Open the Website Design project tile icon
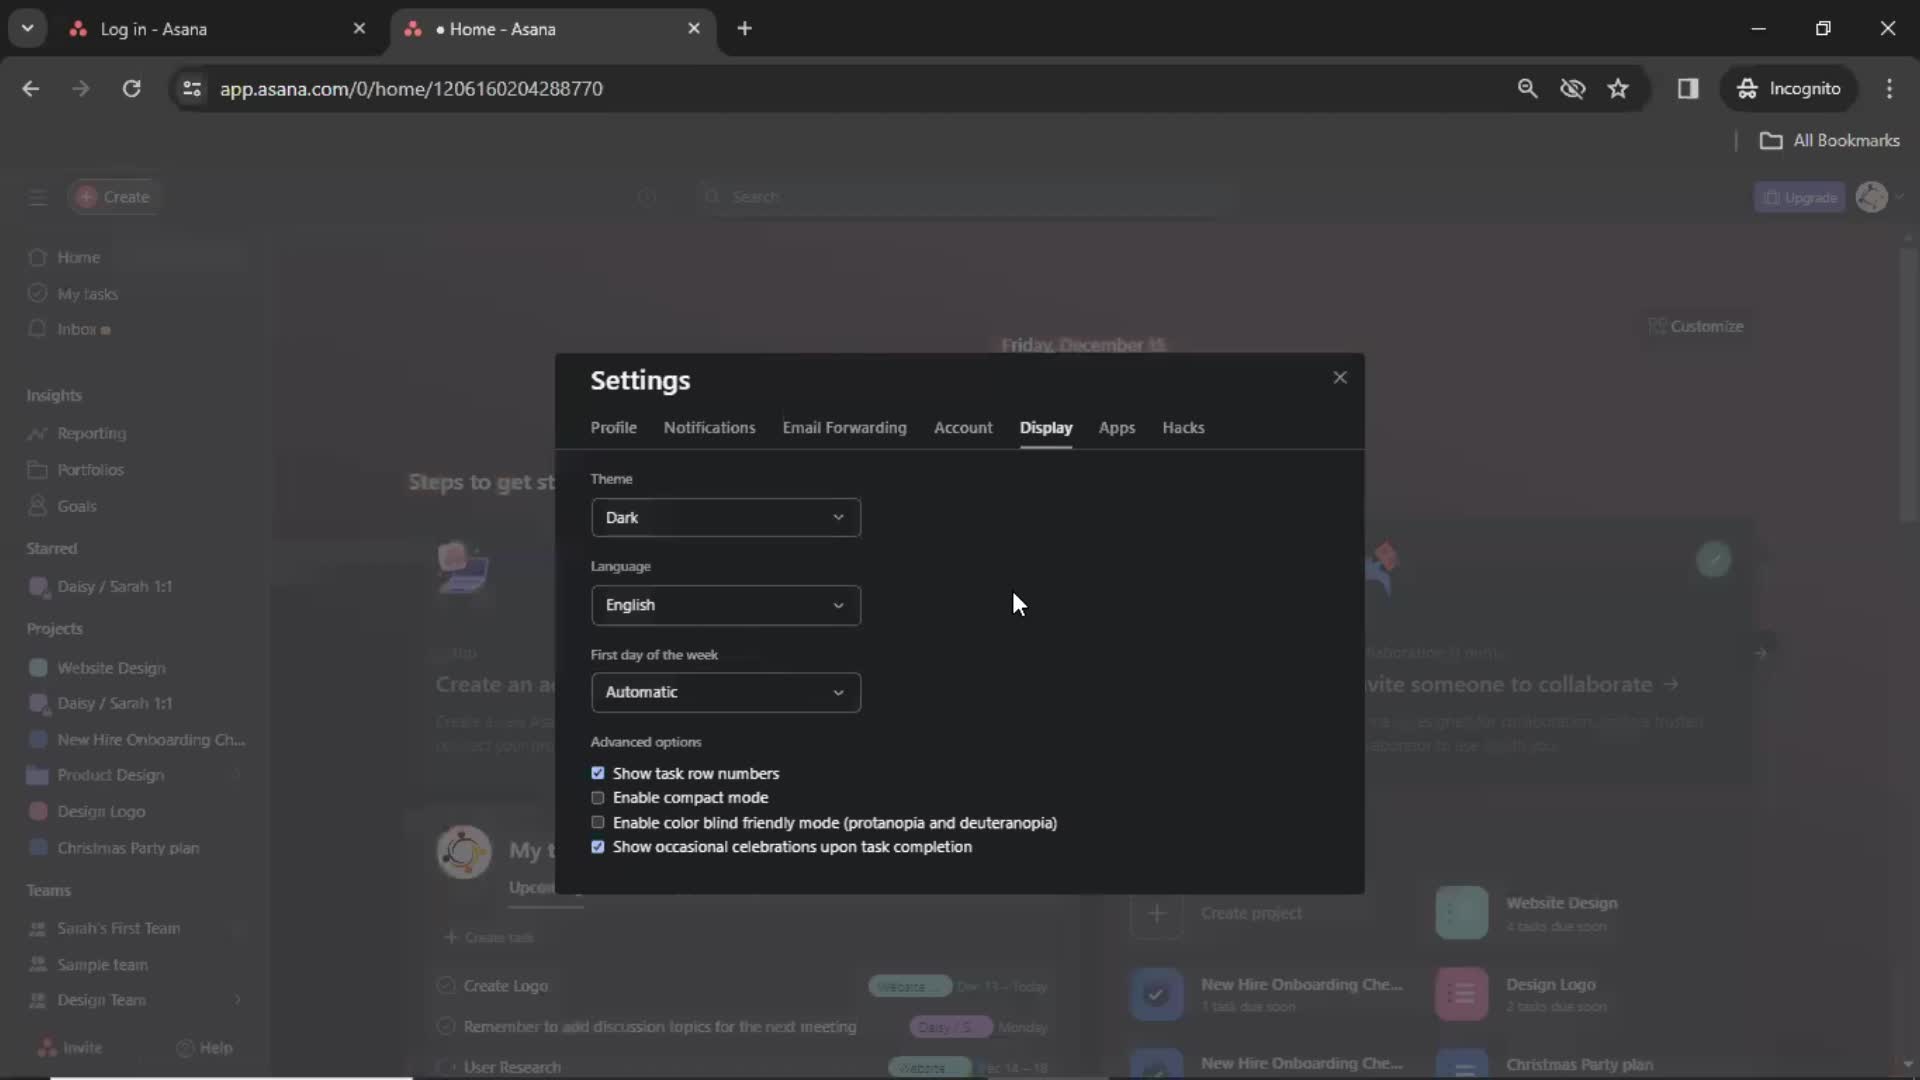This screenshot has height=1080, width=1920. click(1461, 913)
